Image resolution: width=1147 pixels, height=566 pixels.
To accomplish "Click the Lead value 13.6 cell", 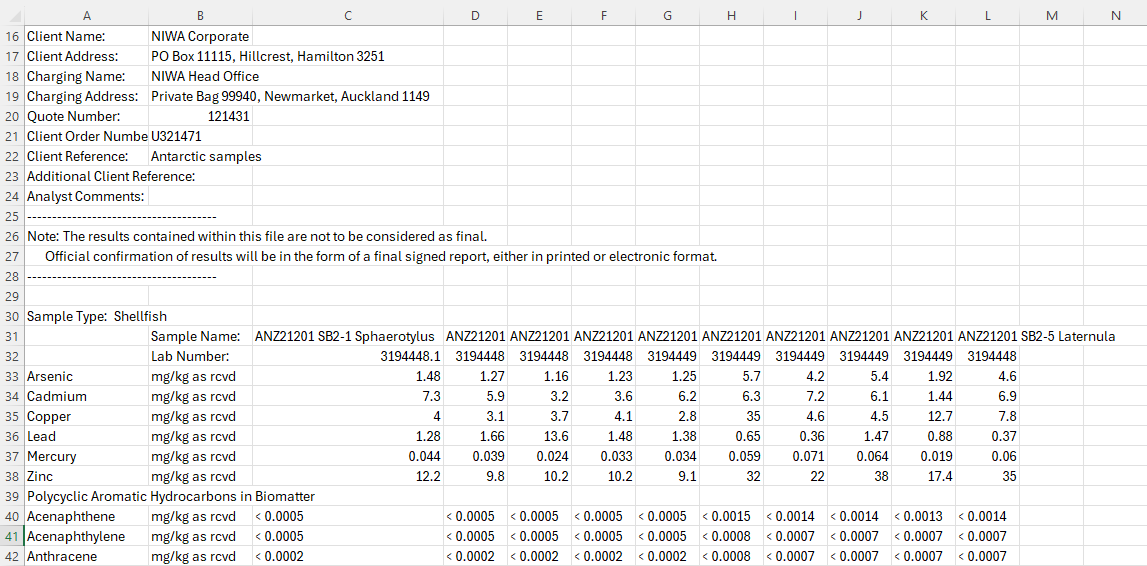I will [539, 437].
